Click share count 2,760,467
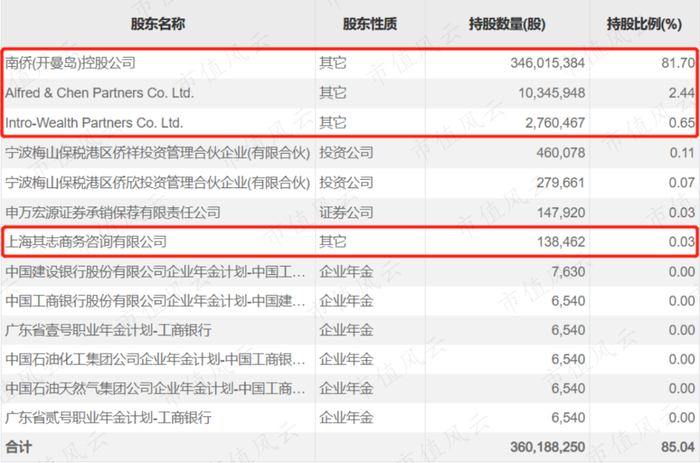 coord(555,123)
